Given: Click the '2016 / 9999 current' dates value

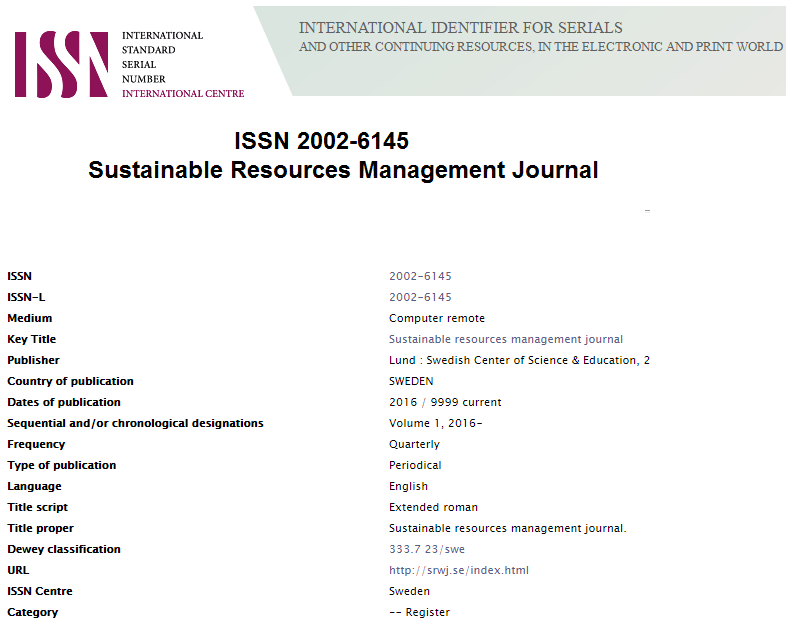Looking at the screenshot, I should click(445, 402).
